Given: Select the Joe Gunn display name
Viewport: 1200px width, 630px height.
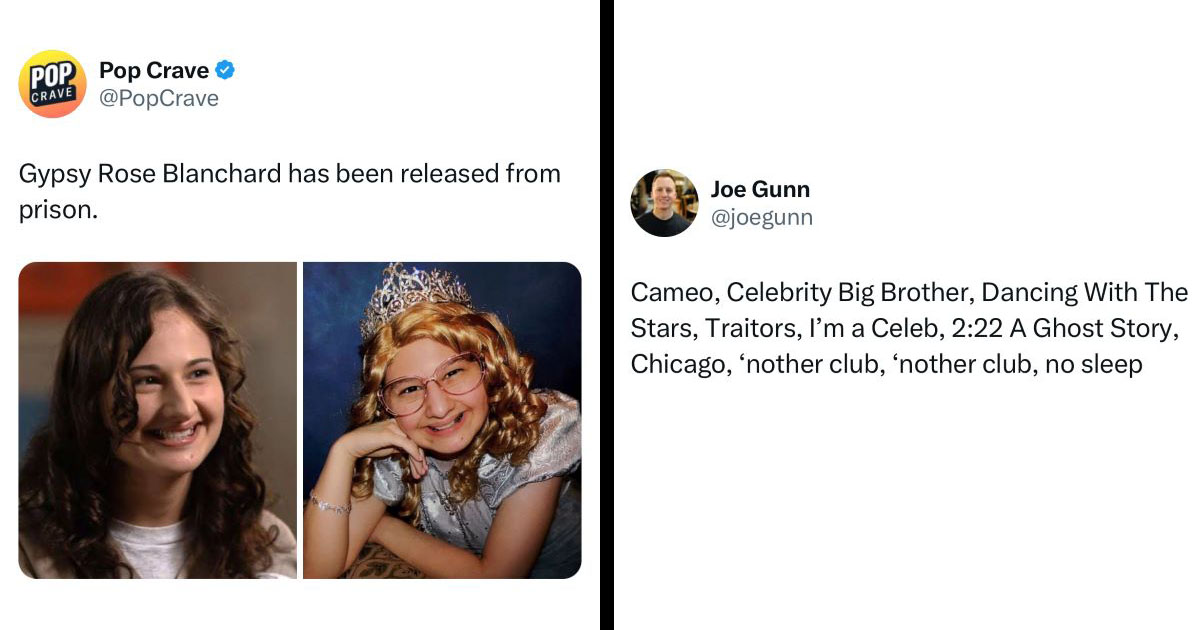Looking at the screenshot, I should coord(760,189).
